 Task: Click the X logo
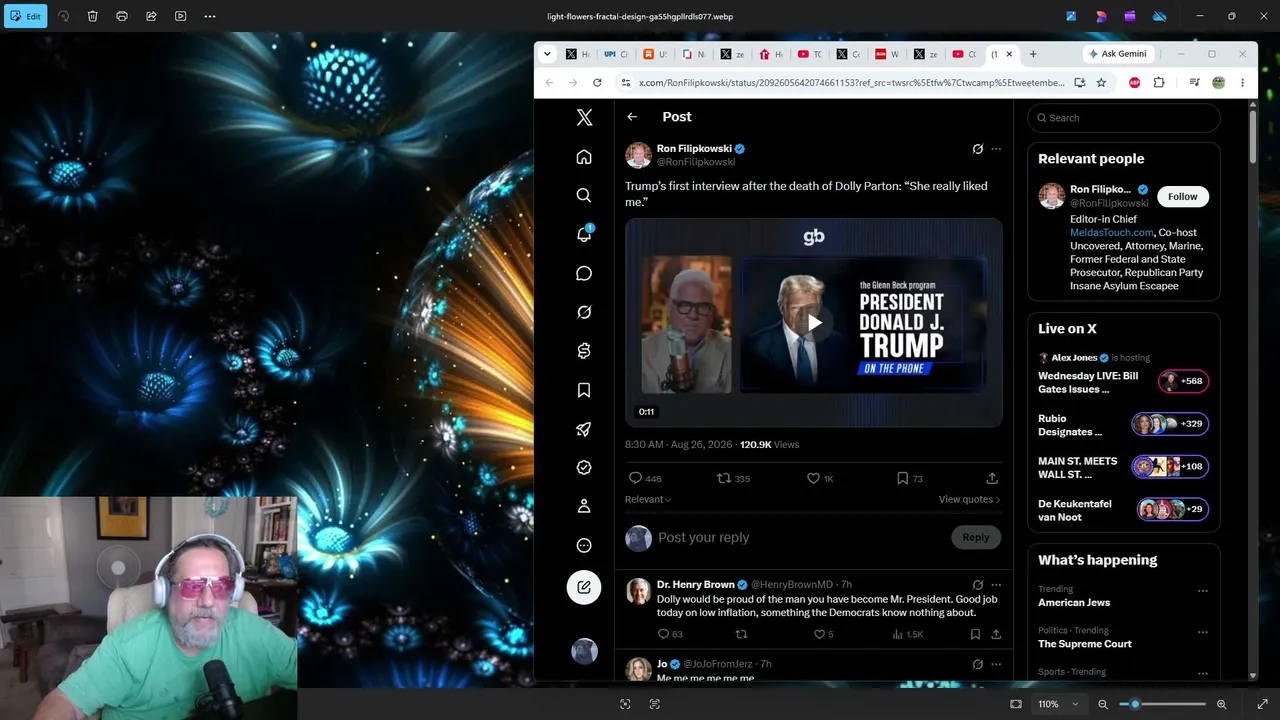pyautogui.click(x=584, y=117)
